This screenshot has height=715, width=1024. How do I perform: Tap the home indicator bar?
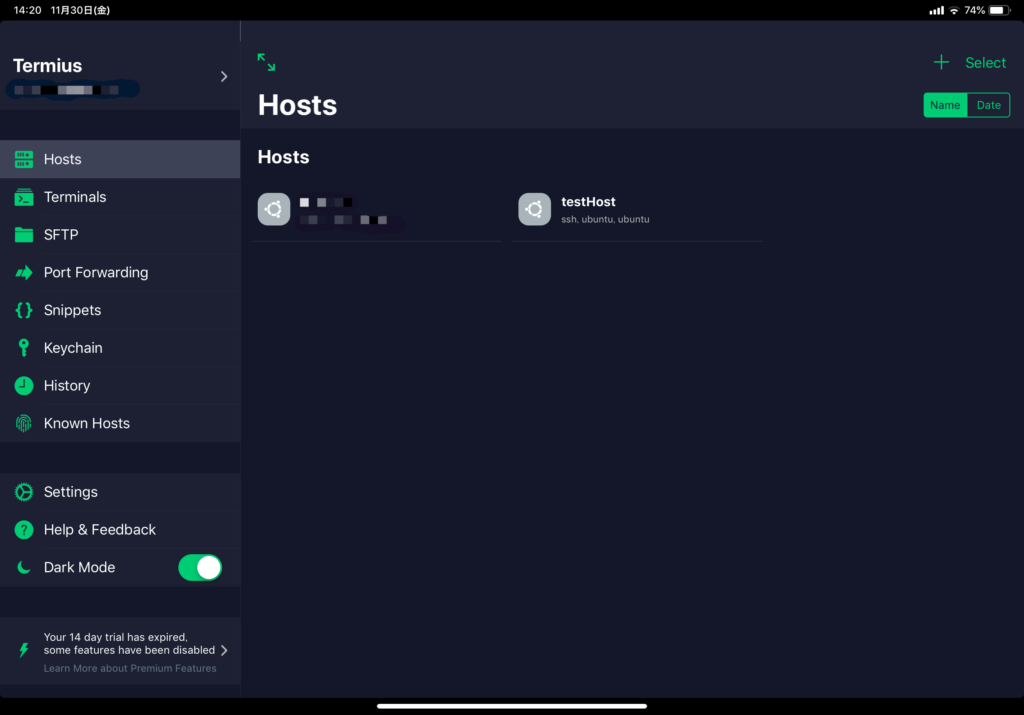point(512,706)
